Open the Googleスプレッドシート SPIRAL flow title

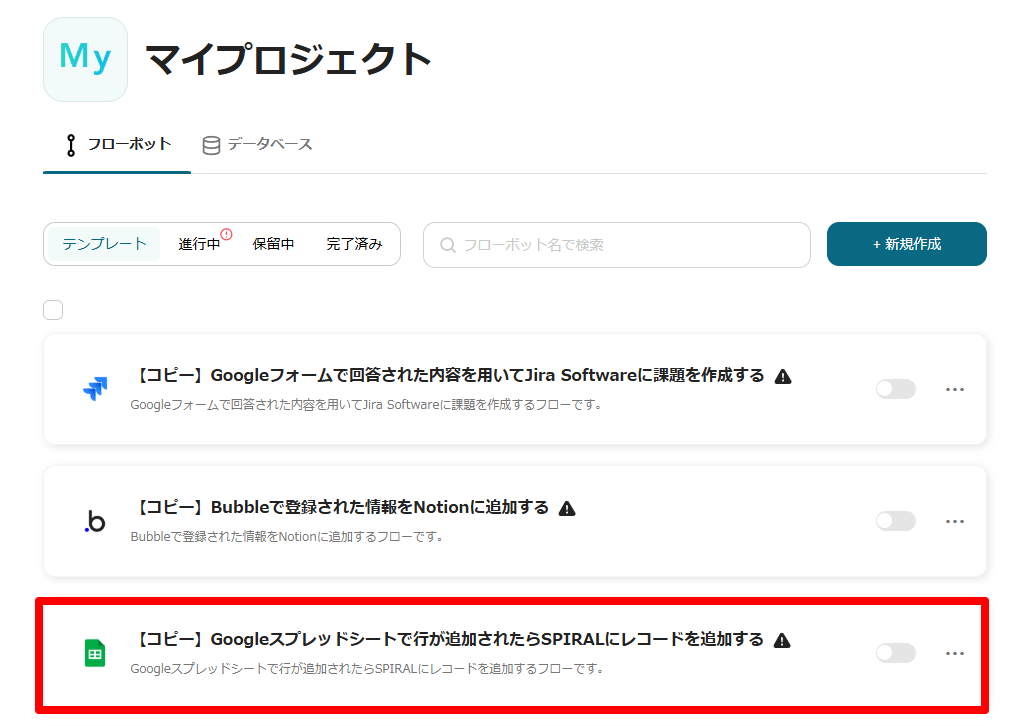pos(449,639)
